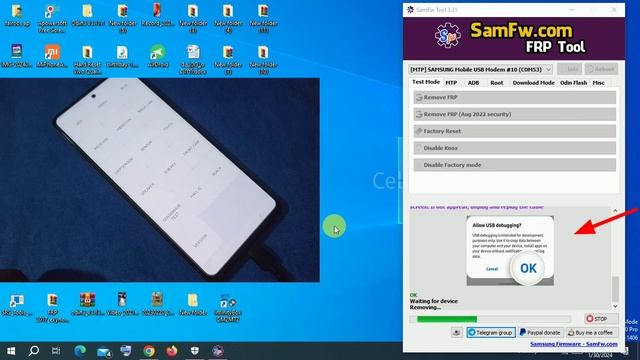Open Firefox from the taskbar
Screen dimensions: 640x360
[x=172, y=351]
